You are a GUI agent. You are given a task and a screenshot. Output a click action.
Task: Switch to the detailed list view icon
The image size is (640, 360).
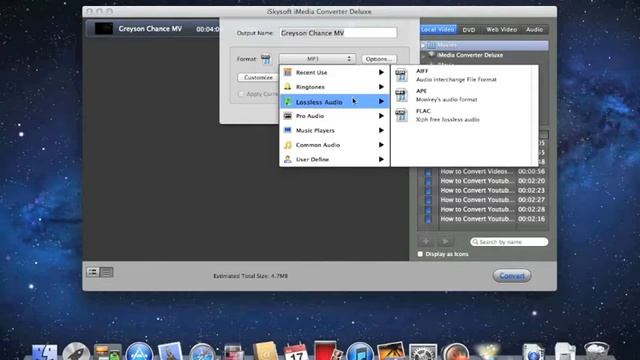coord(93,272)
